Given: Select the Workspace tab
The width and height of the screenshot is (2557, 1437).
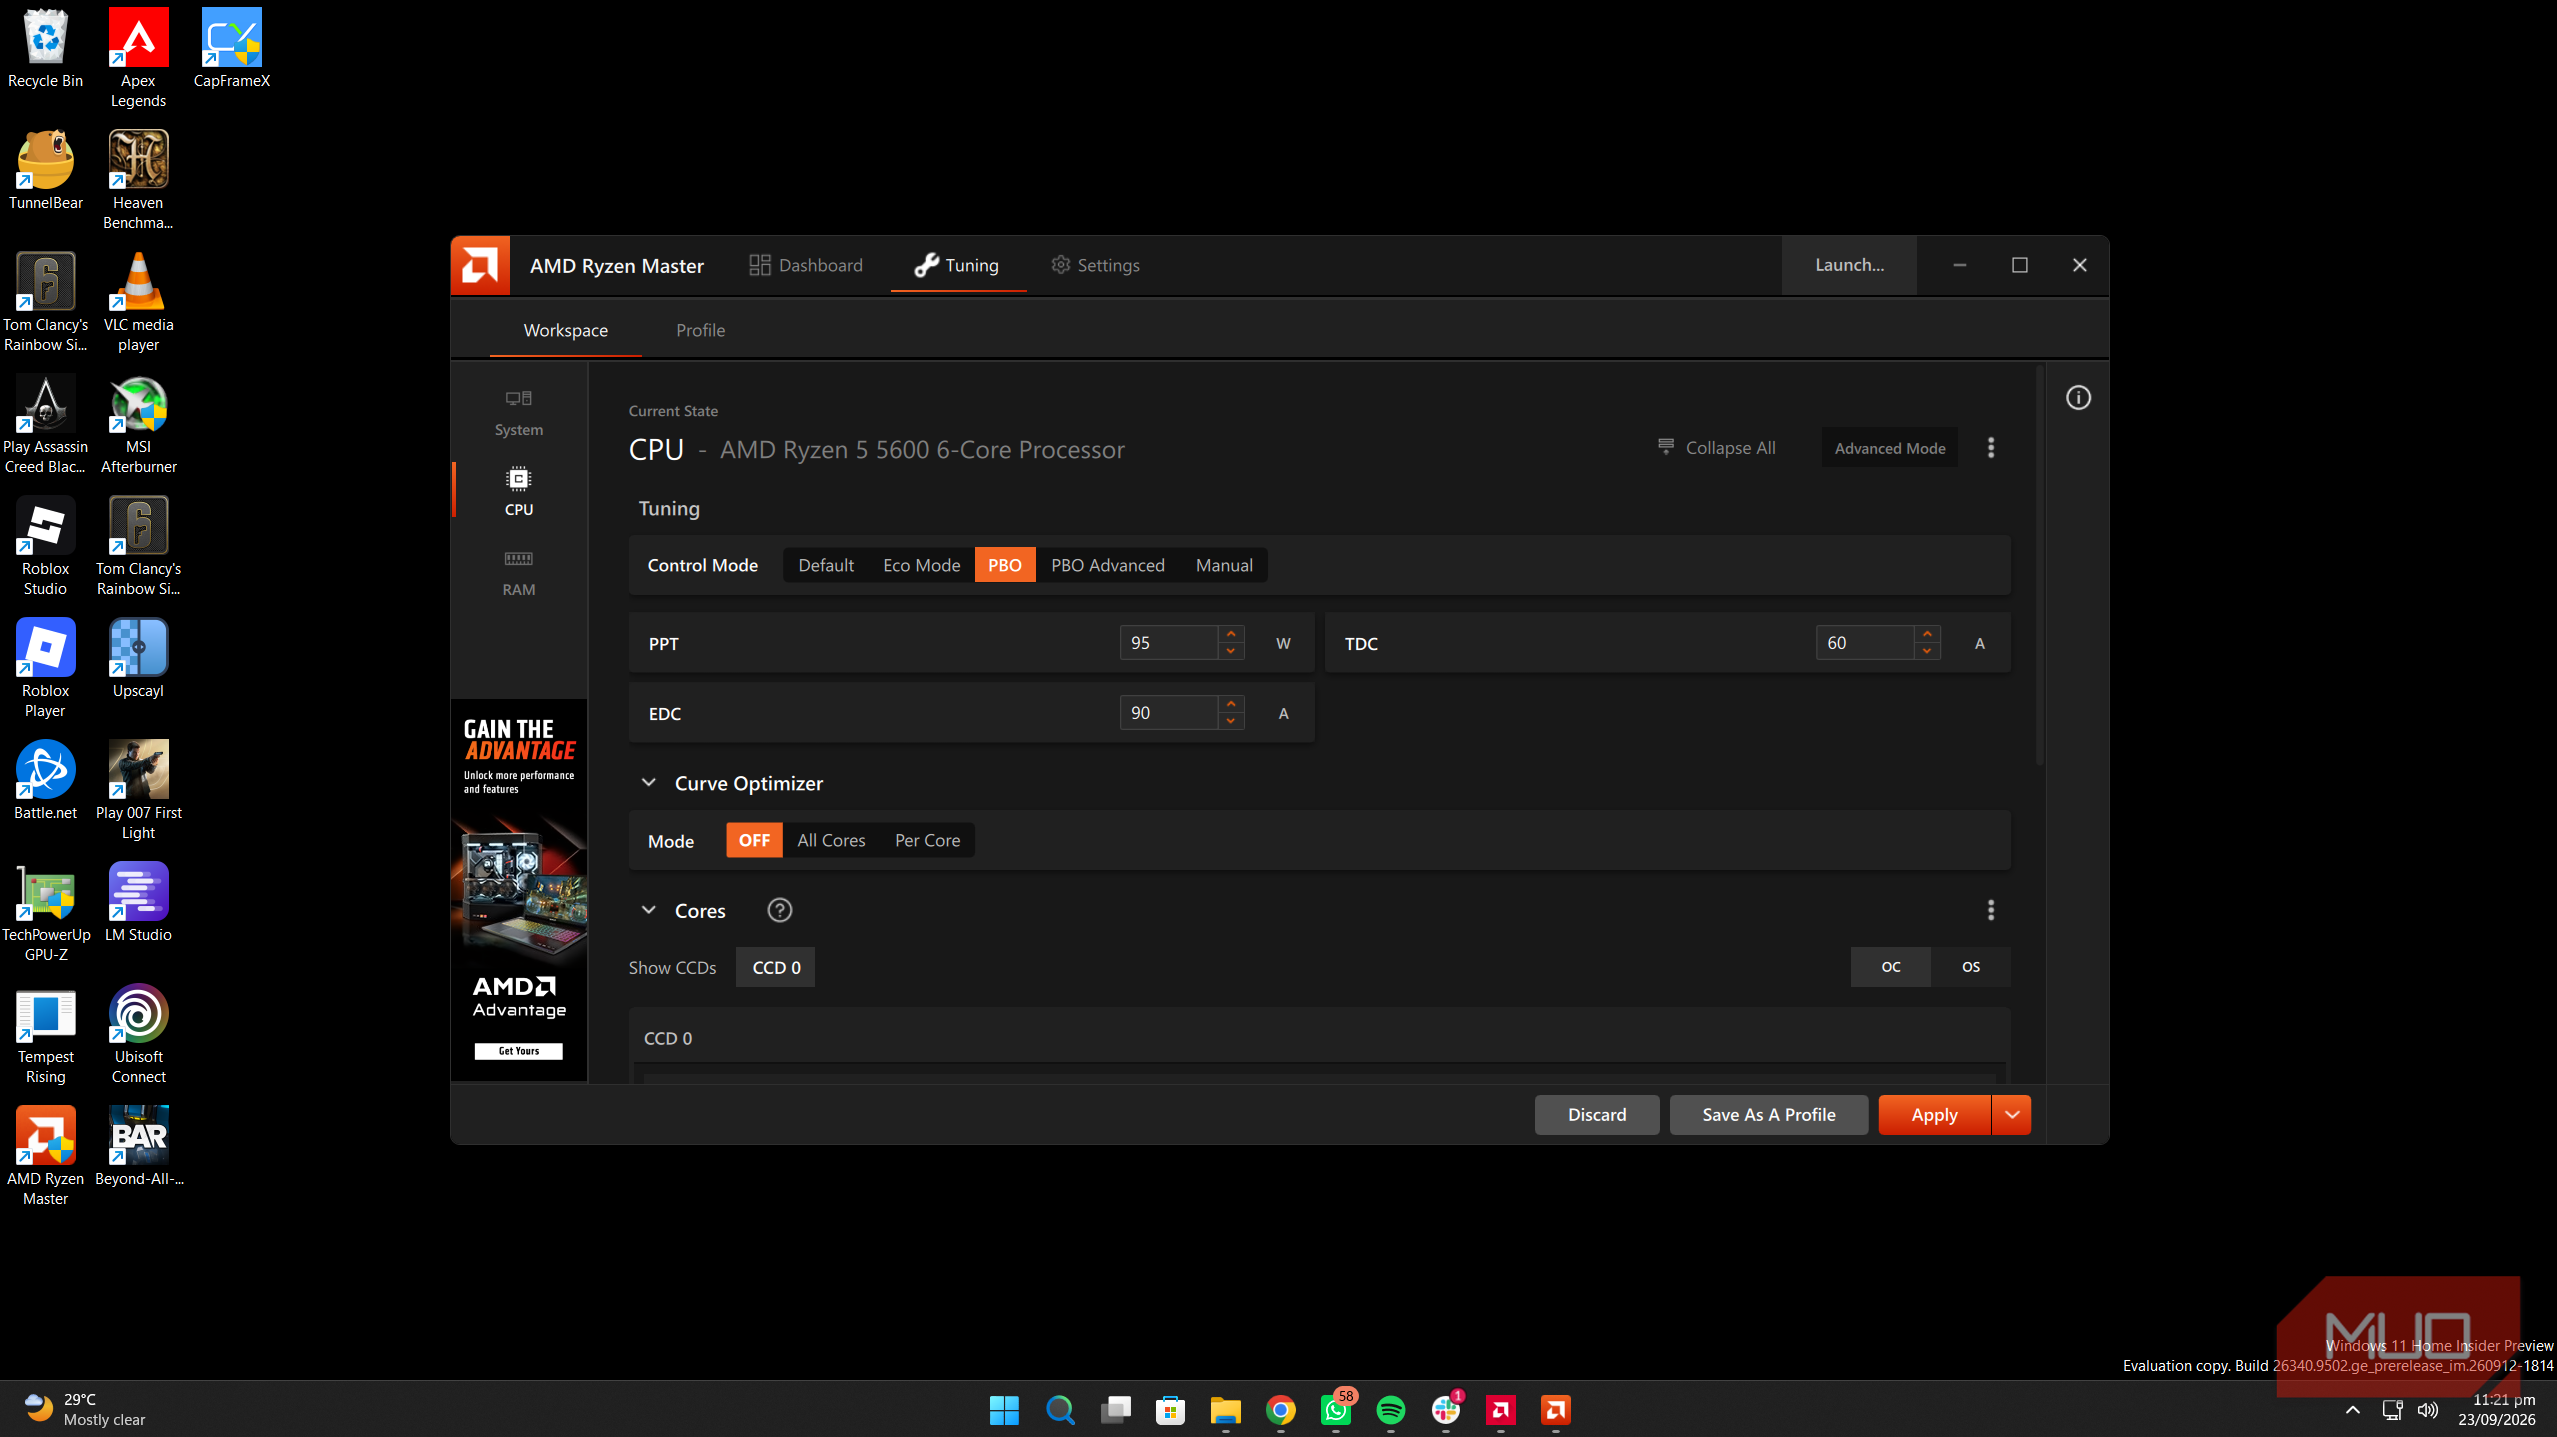Looking at the screenshot, I should click(565, 330).
